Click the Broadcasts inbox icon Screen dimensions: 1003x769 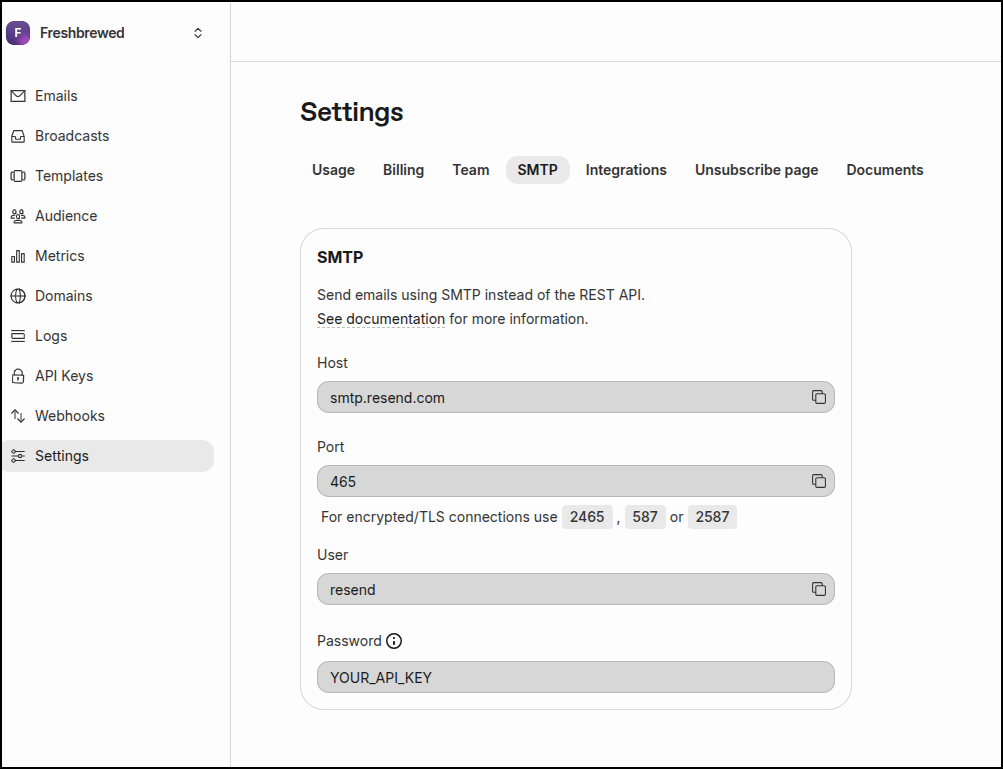point(18,136)
